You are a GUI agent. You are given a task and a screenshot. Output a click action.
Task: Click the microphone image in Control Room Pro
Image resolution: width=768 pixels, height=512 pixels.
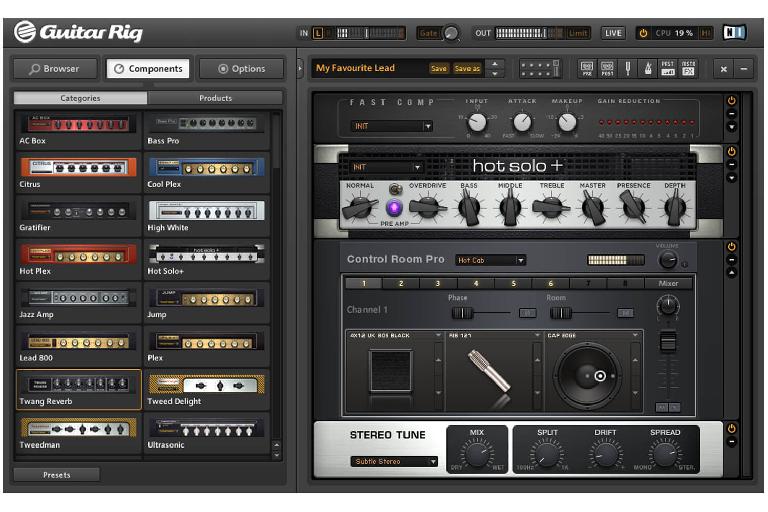(487, 371)
